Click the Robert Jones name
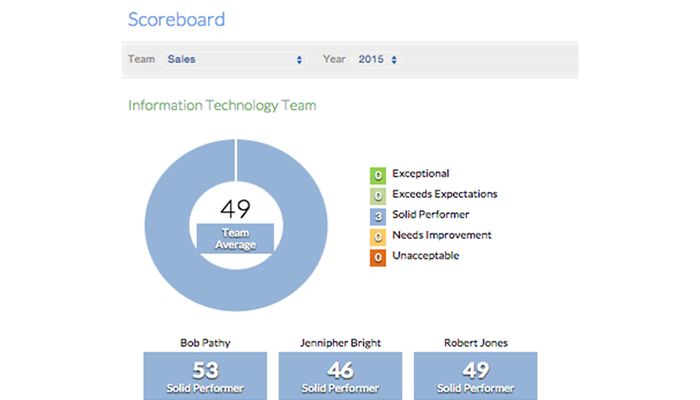The width and height of the screenshot is (700, 400). (475, 343)
